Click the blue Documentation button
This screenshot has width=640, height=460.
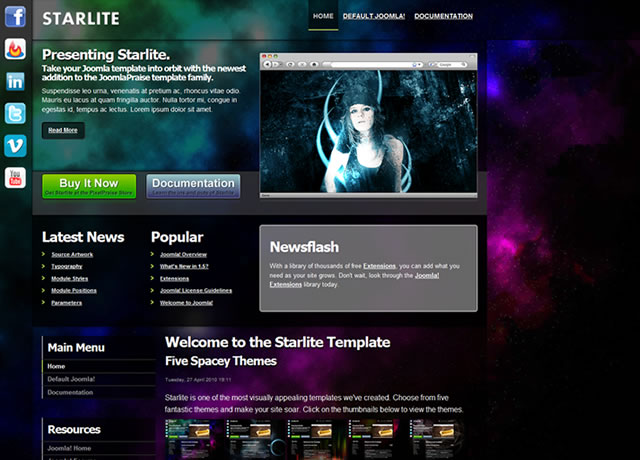pos(193,186)
